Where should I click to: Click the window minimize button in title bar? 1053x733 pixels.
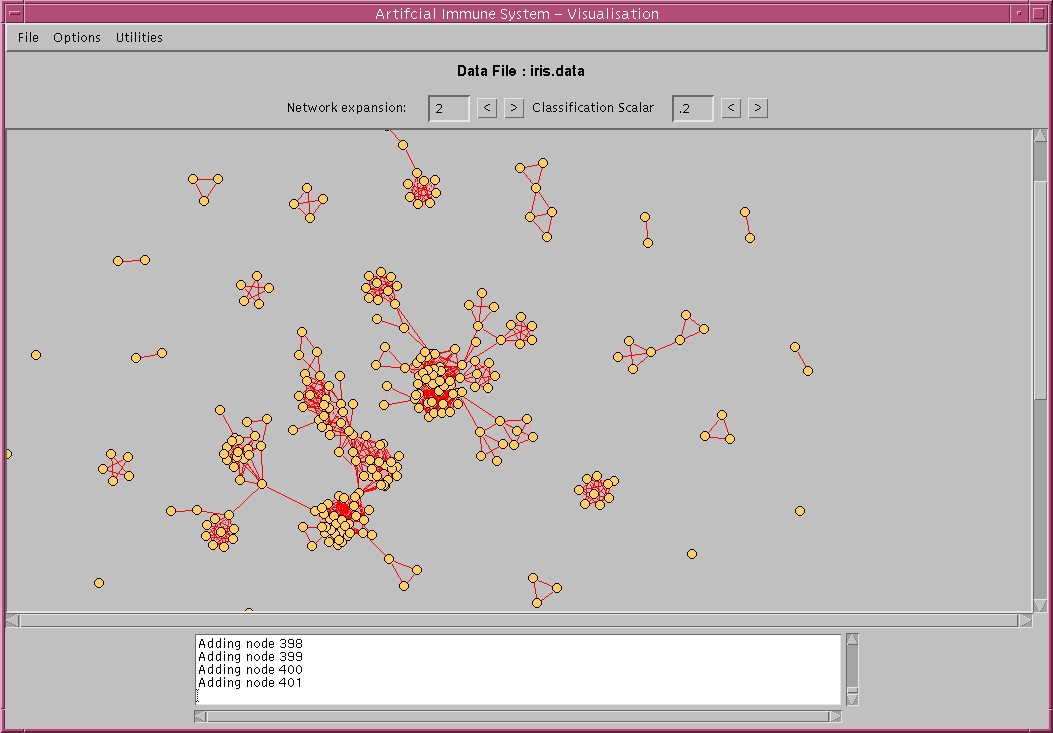1019,12
